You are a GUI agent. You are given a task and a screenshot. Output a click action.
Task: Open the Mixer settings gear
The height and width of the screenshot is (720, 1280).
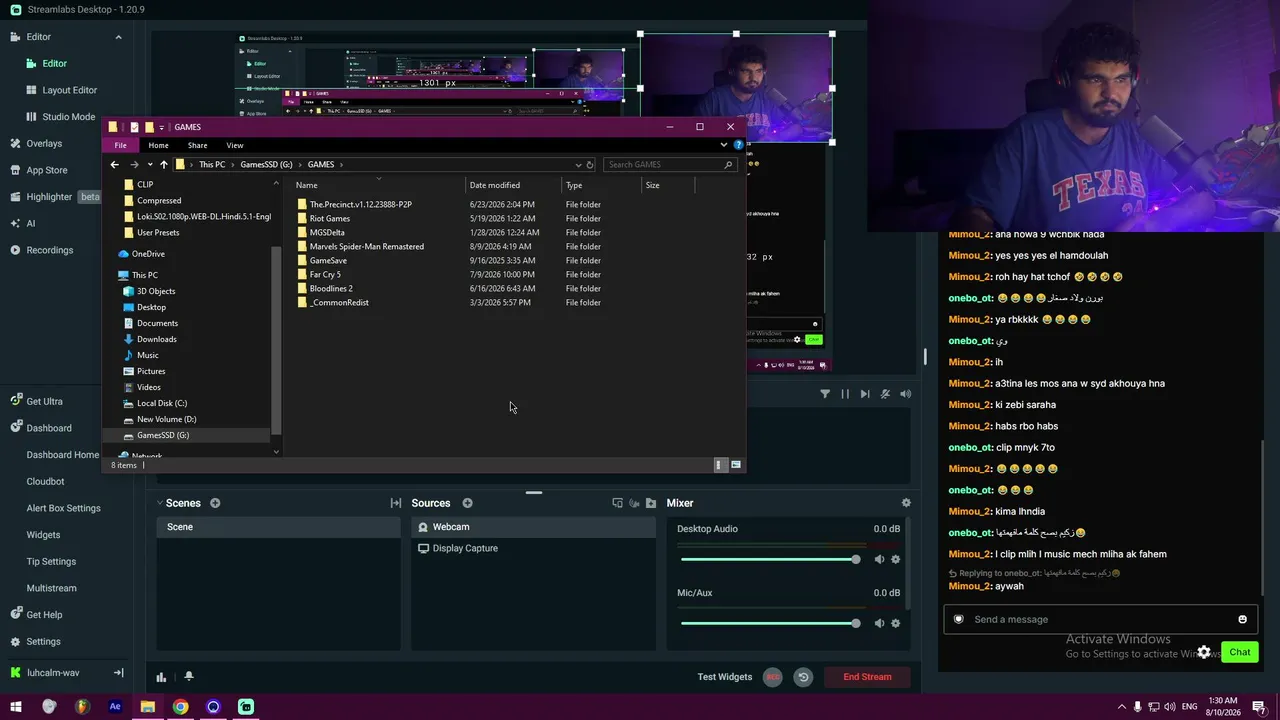pos(906,503)
